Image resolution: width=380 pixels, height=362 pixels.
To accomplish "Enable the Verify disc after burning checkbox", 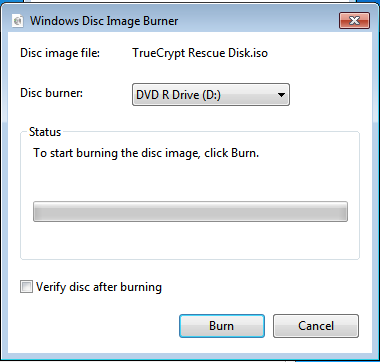I will [26, 287].
